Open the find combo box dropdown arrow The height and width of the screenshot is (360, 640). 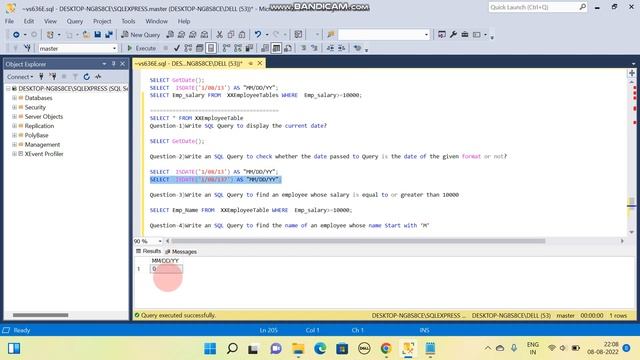pyautogui.click(x=426, y=35)
